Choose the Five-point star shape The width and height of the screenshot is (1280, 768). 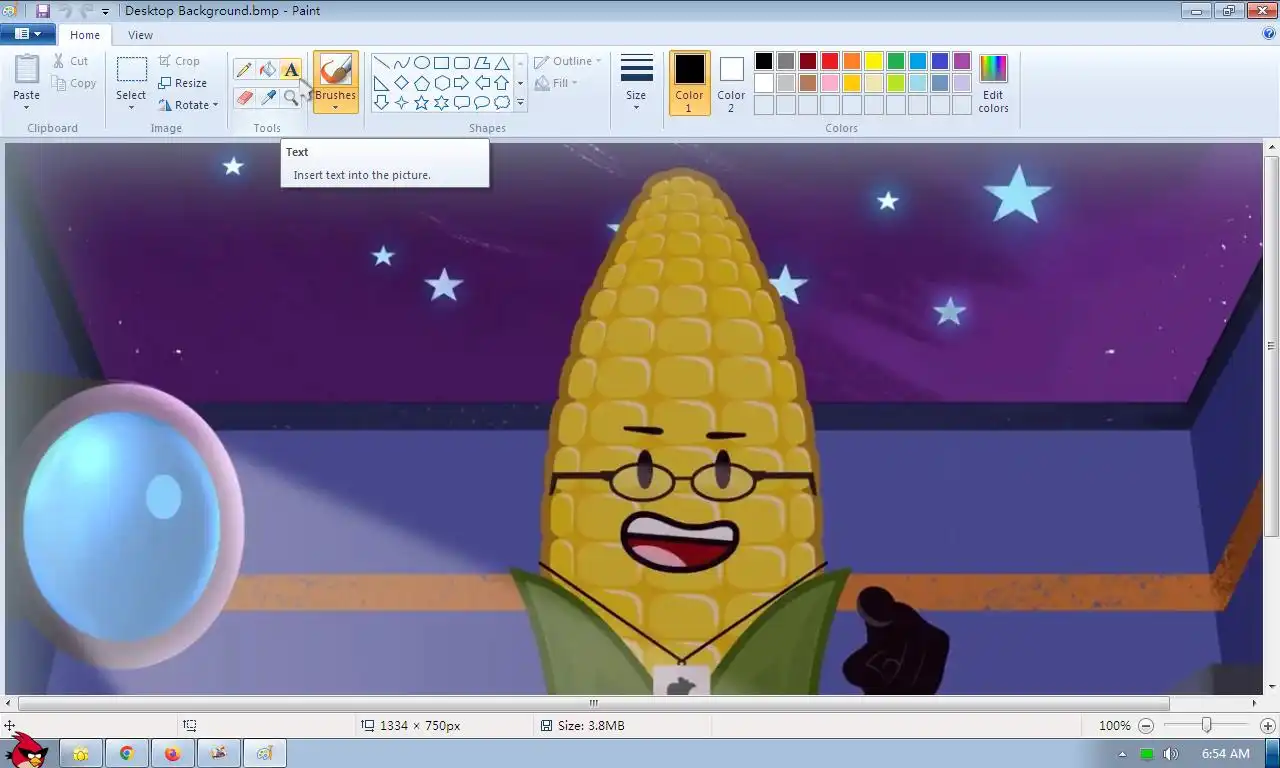(421, 102)
